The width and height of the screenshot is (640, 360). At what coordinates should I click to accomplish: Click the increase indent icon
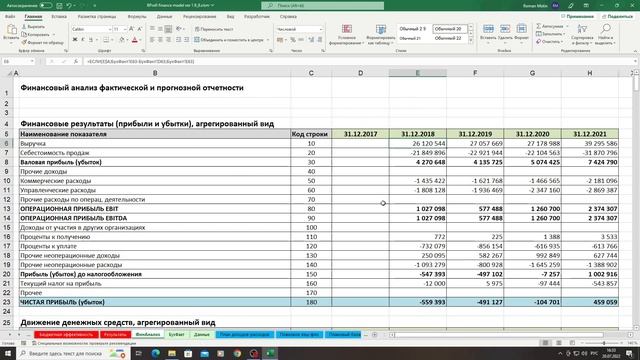coord(187,40)
